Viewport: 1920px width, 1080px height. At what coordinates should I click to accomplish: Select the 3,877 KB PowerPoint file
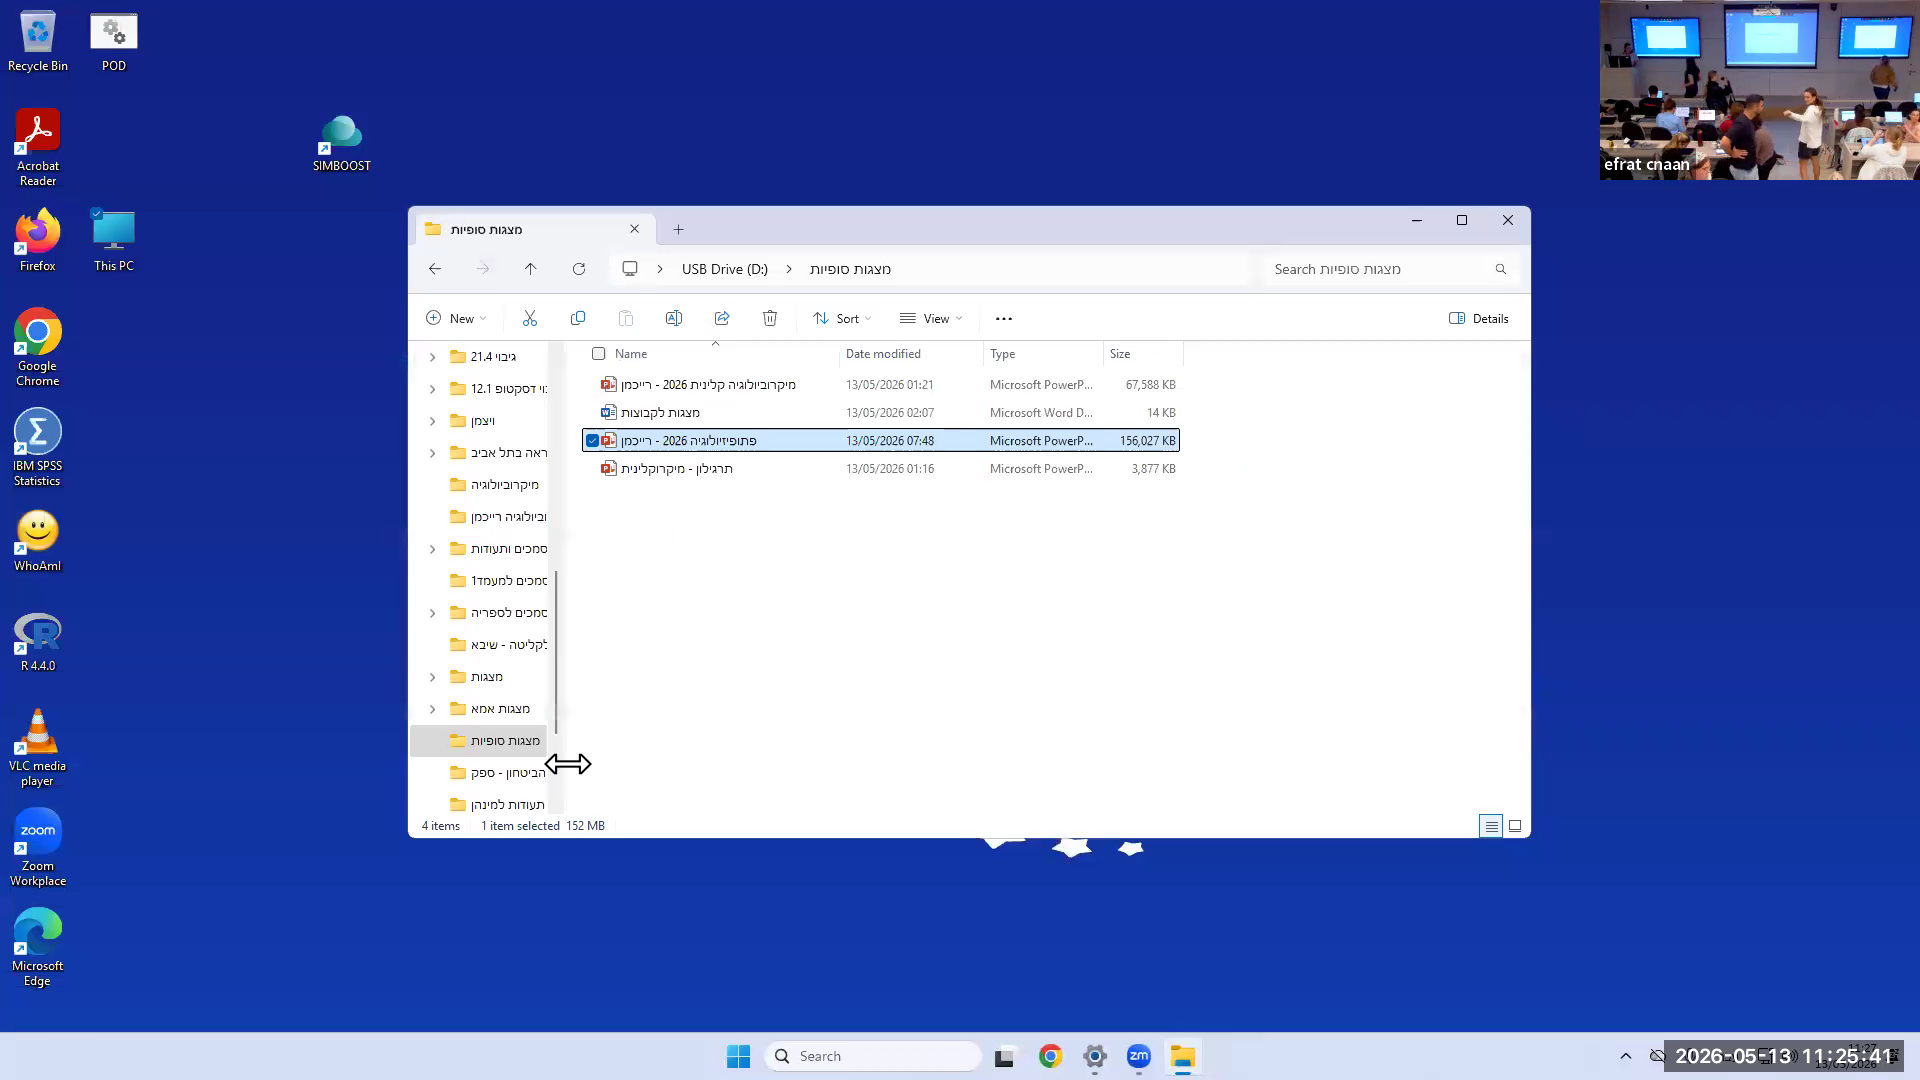point(881,469)
